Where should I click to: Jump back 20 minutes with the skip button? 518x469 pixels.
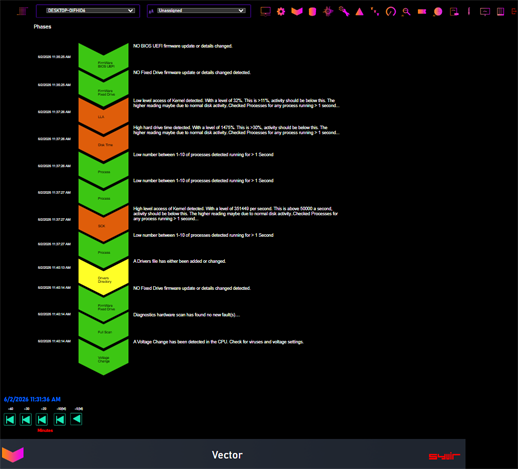point(42,419)
